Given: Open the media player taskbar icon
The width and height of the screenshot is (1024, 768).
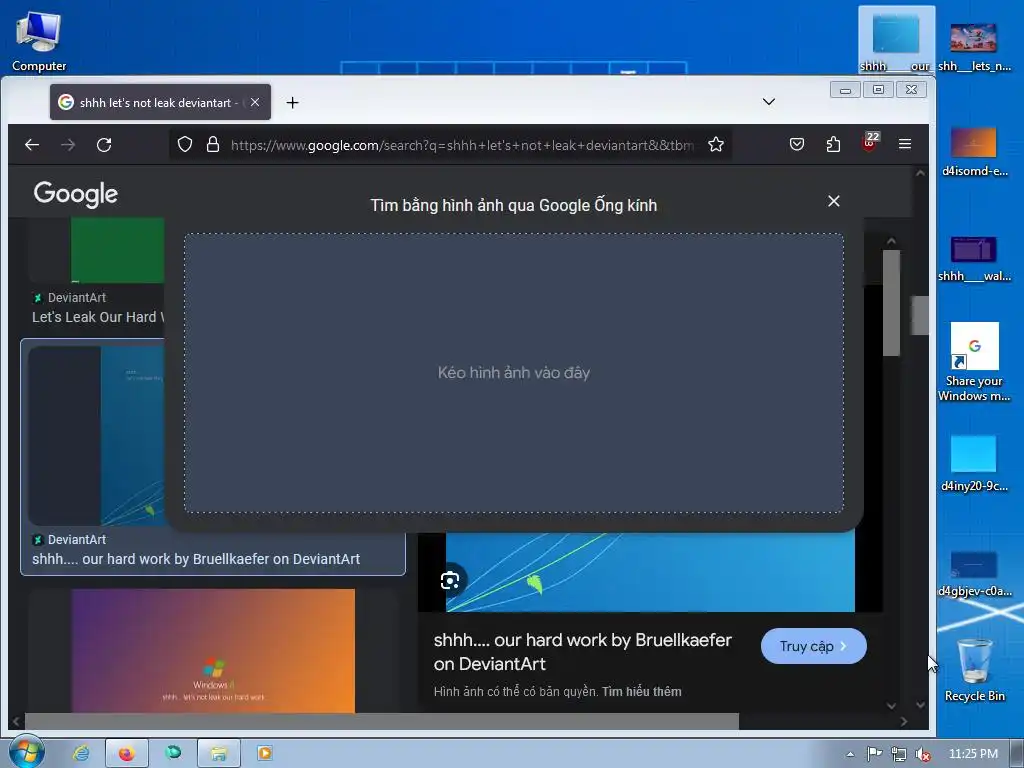Looking at the screenshot, I should 264,753.
